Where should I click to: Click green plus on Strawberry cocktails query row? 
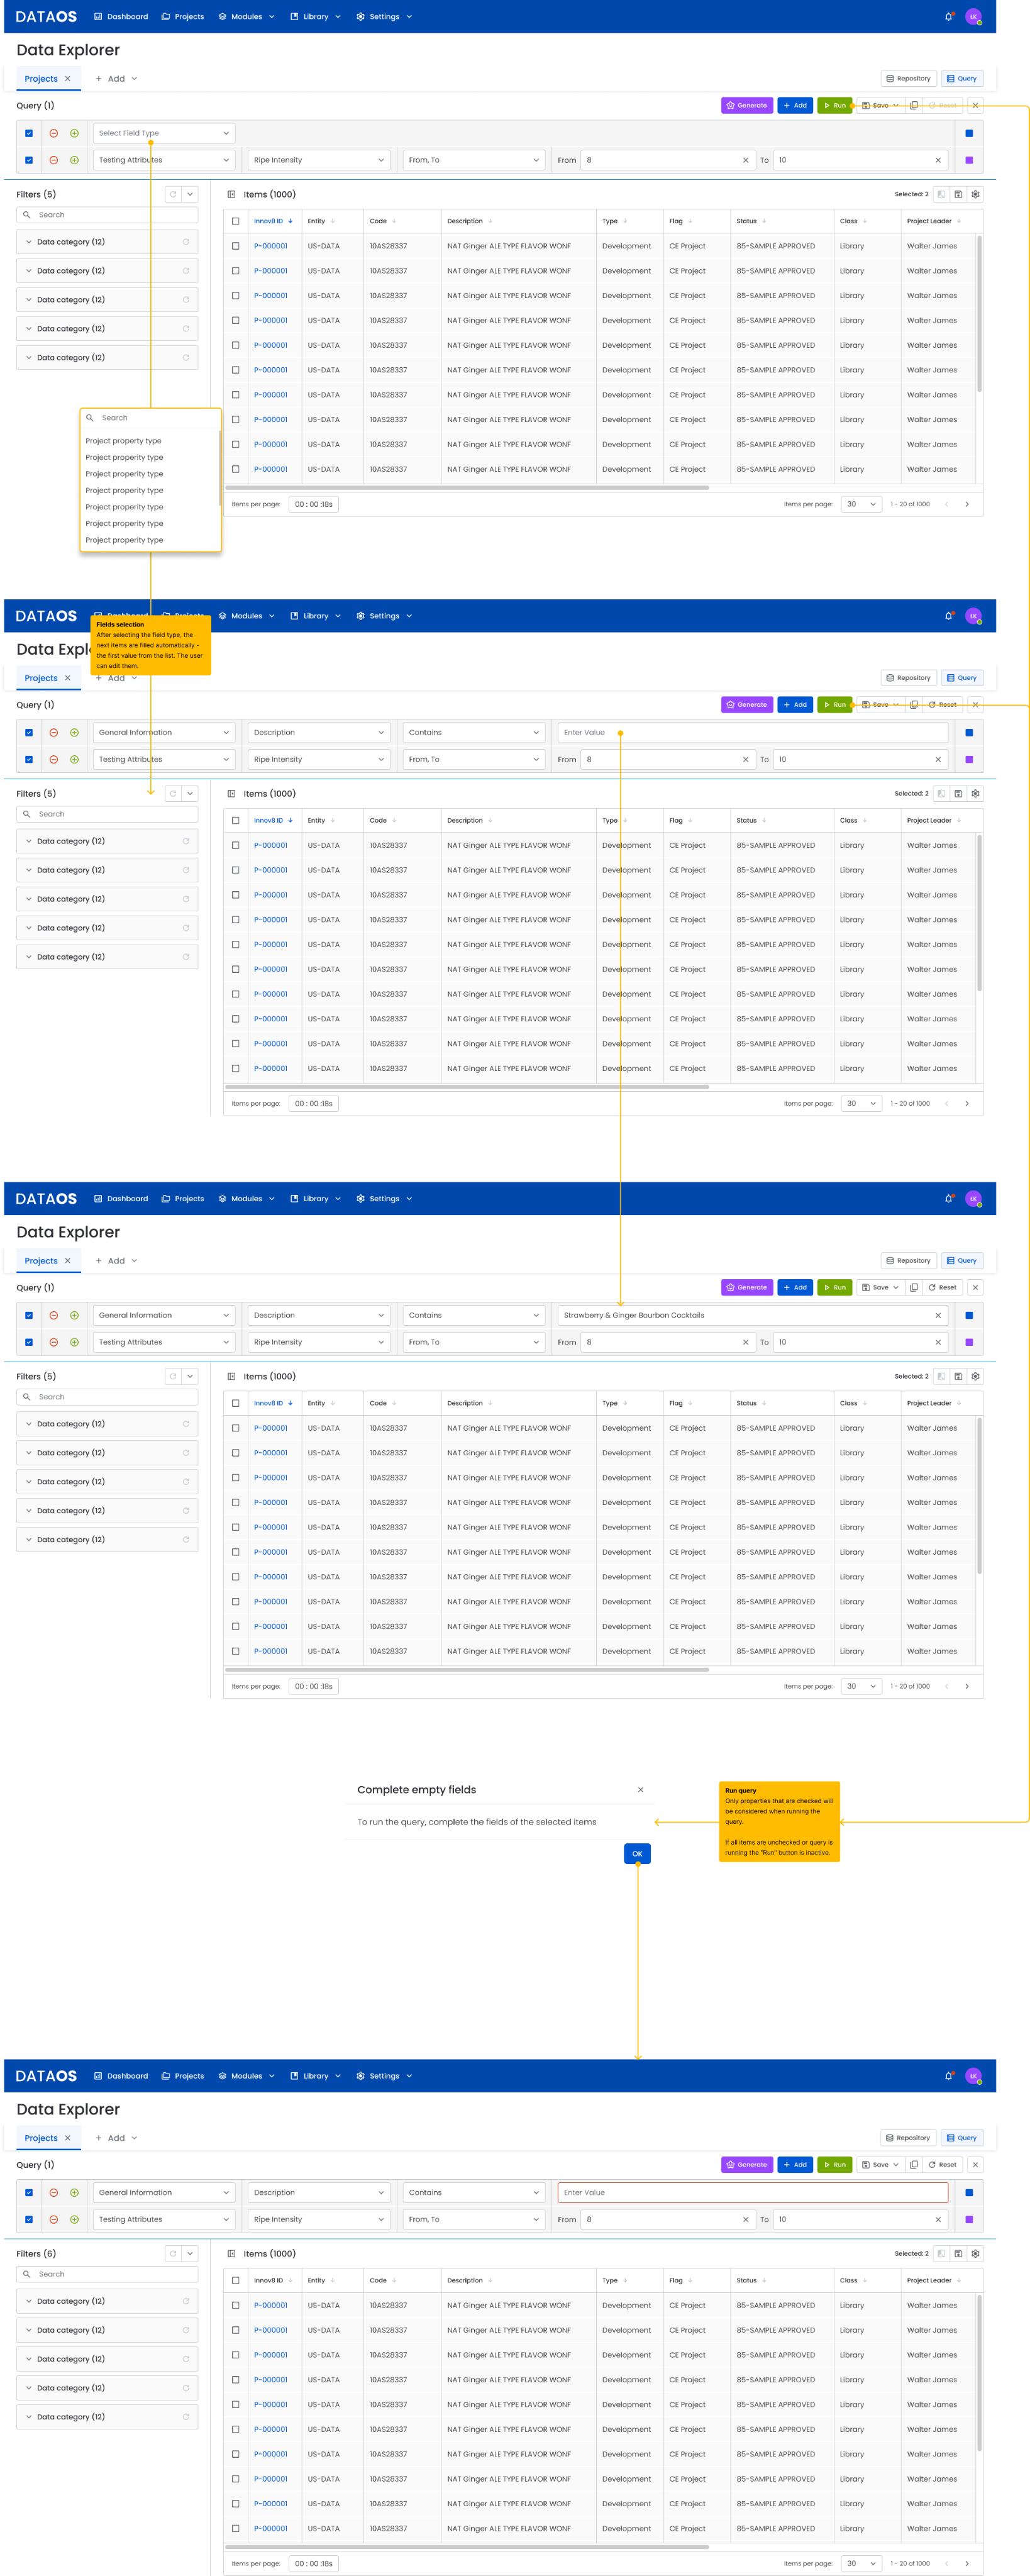pos(74,1315)
